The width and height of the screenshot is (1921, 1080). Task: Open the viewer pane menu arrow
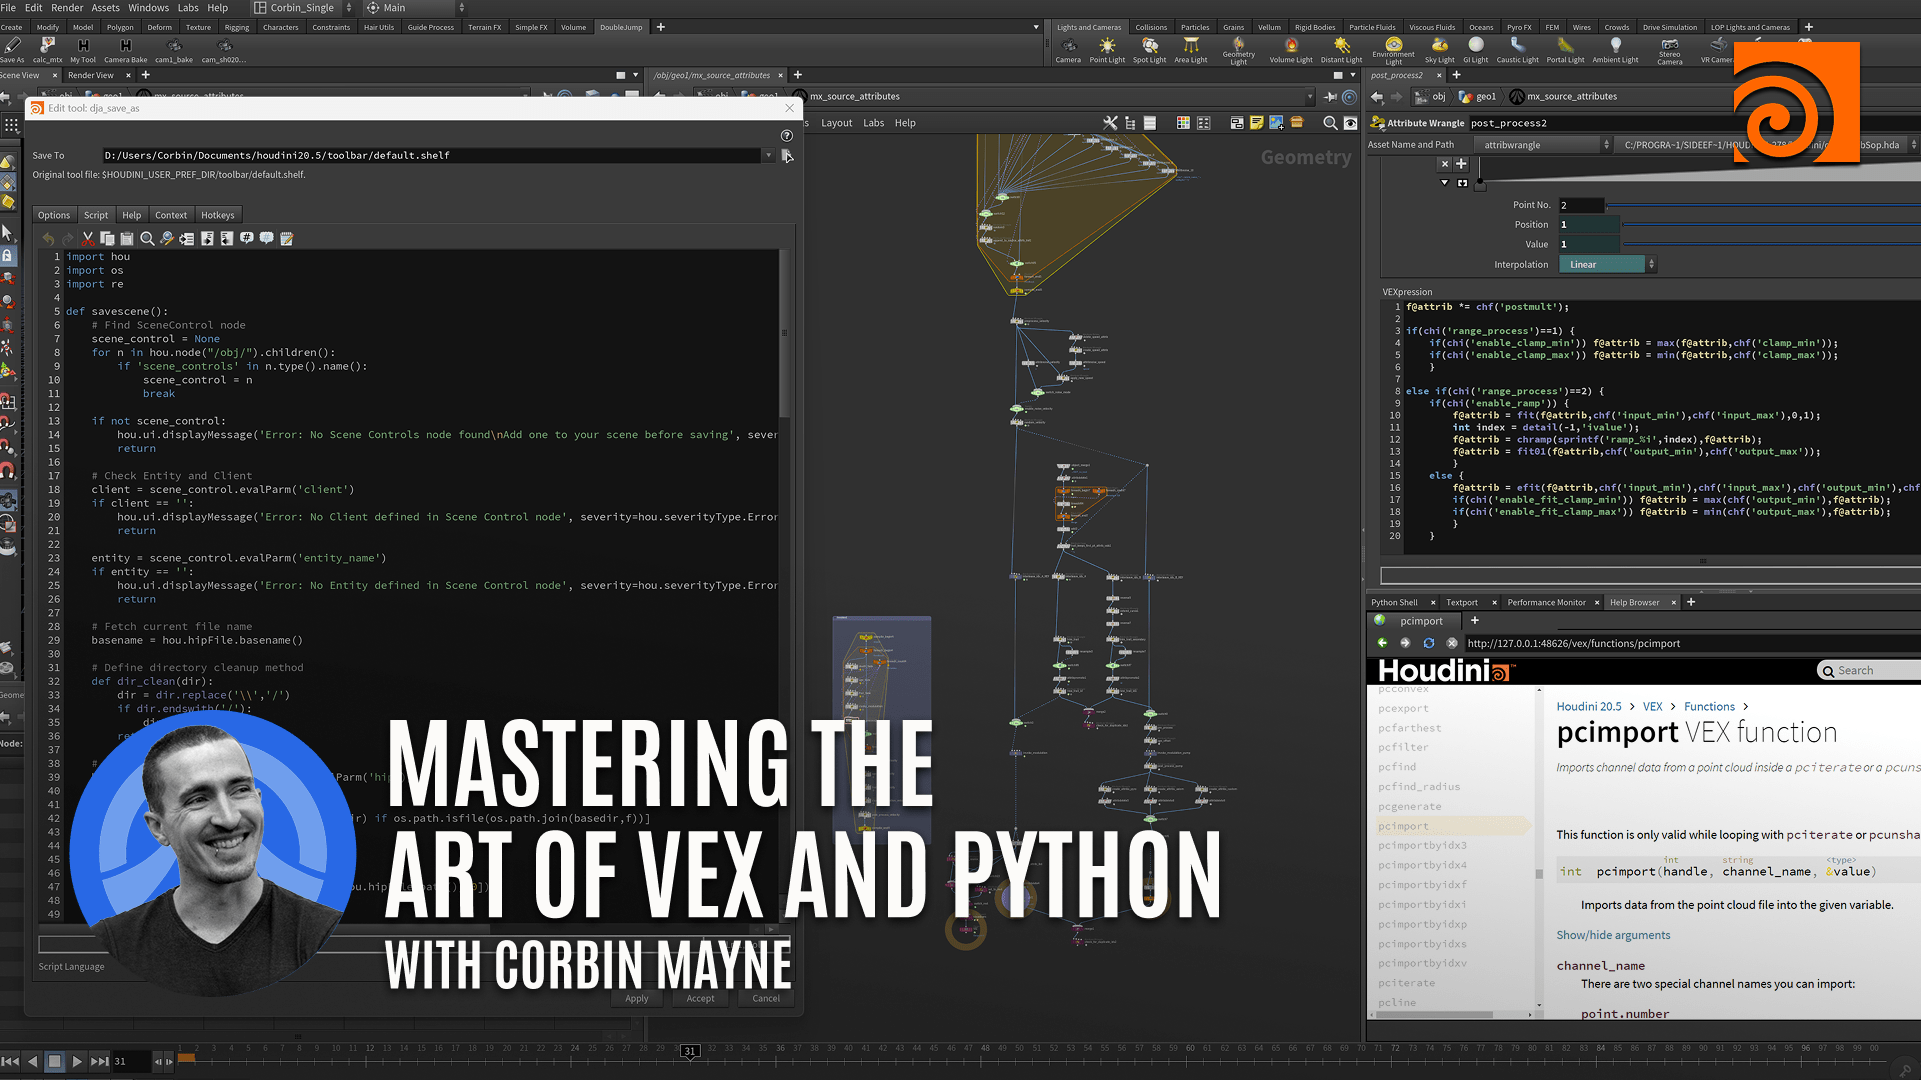[635, 75]
